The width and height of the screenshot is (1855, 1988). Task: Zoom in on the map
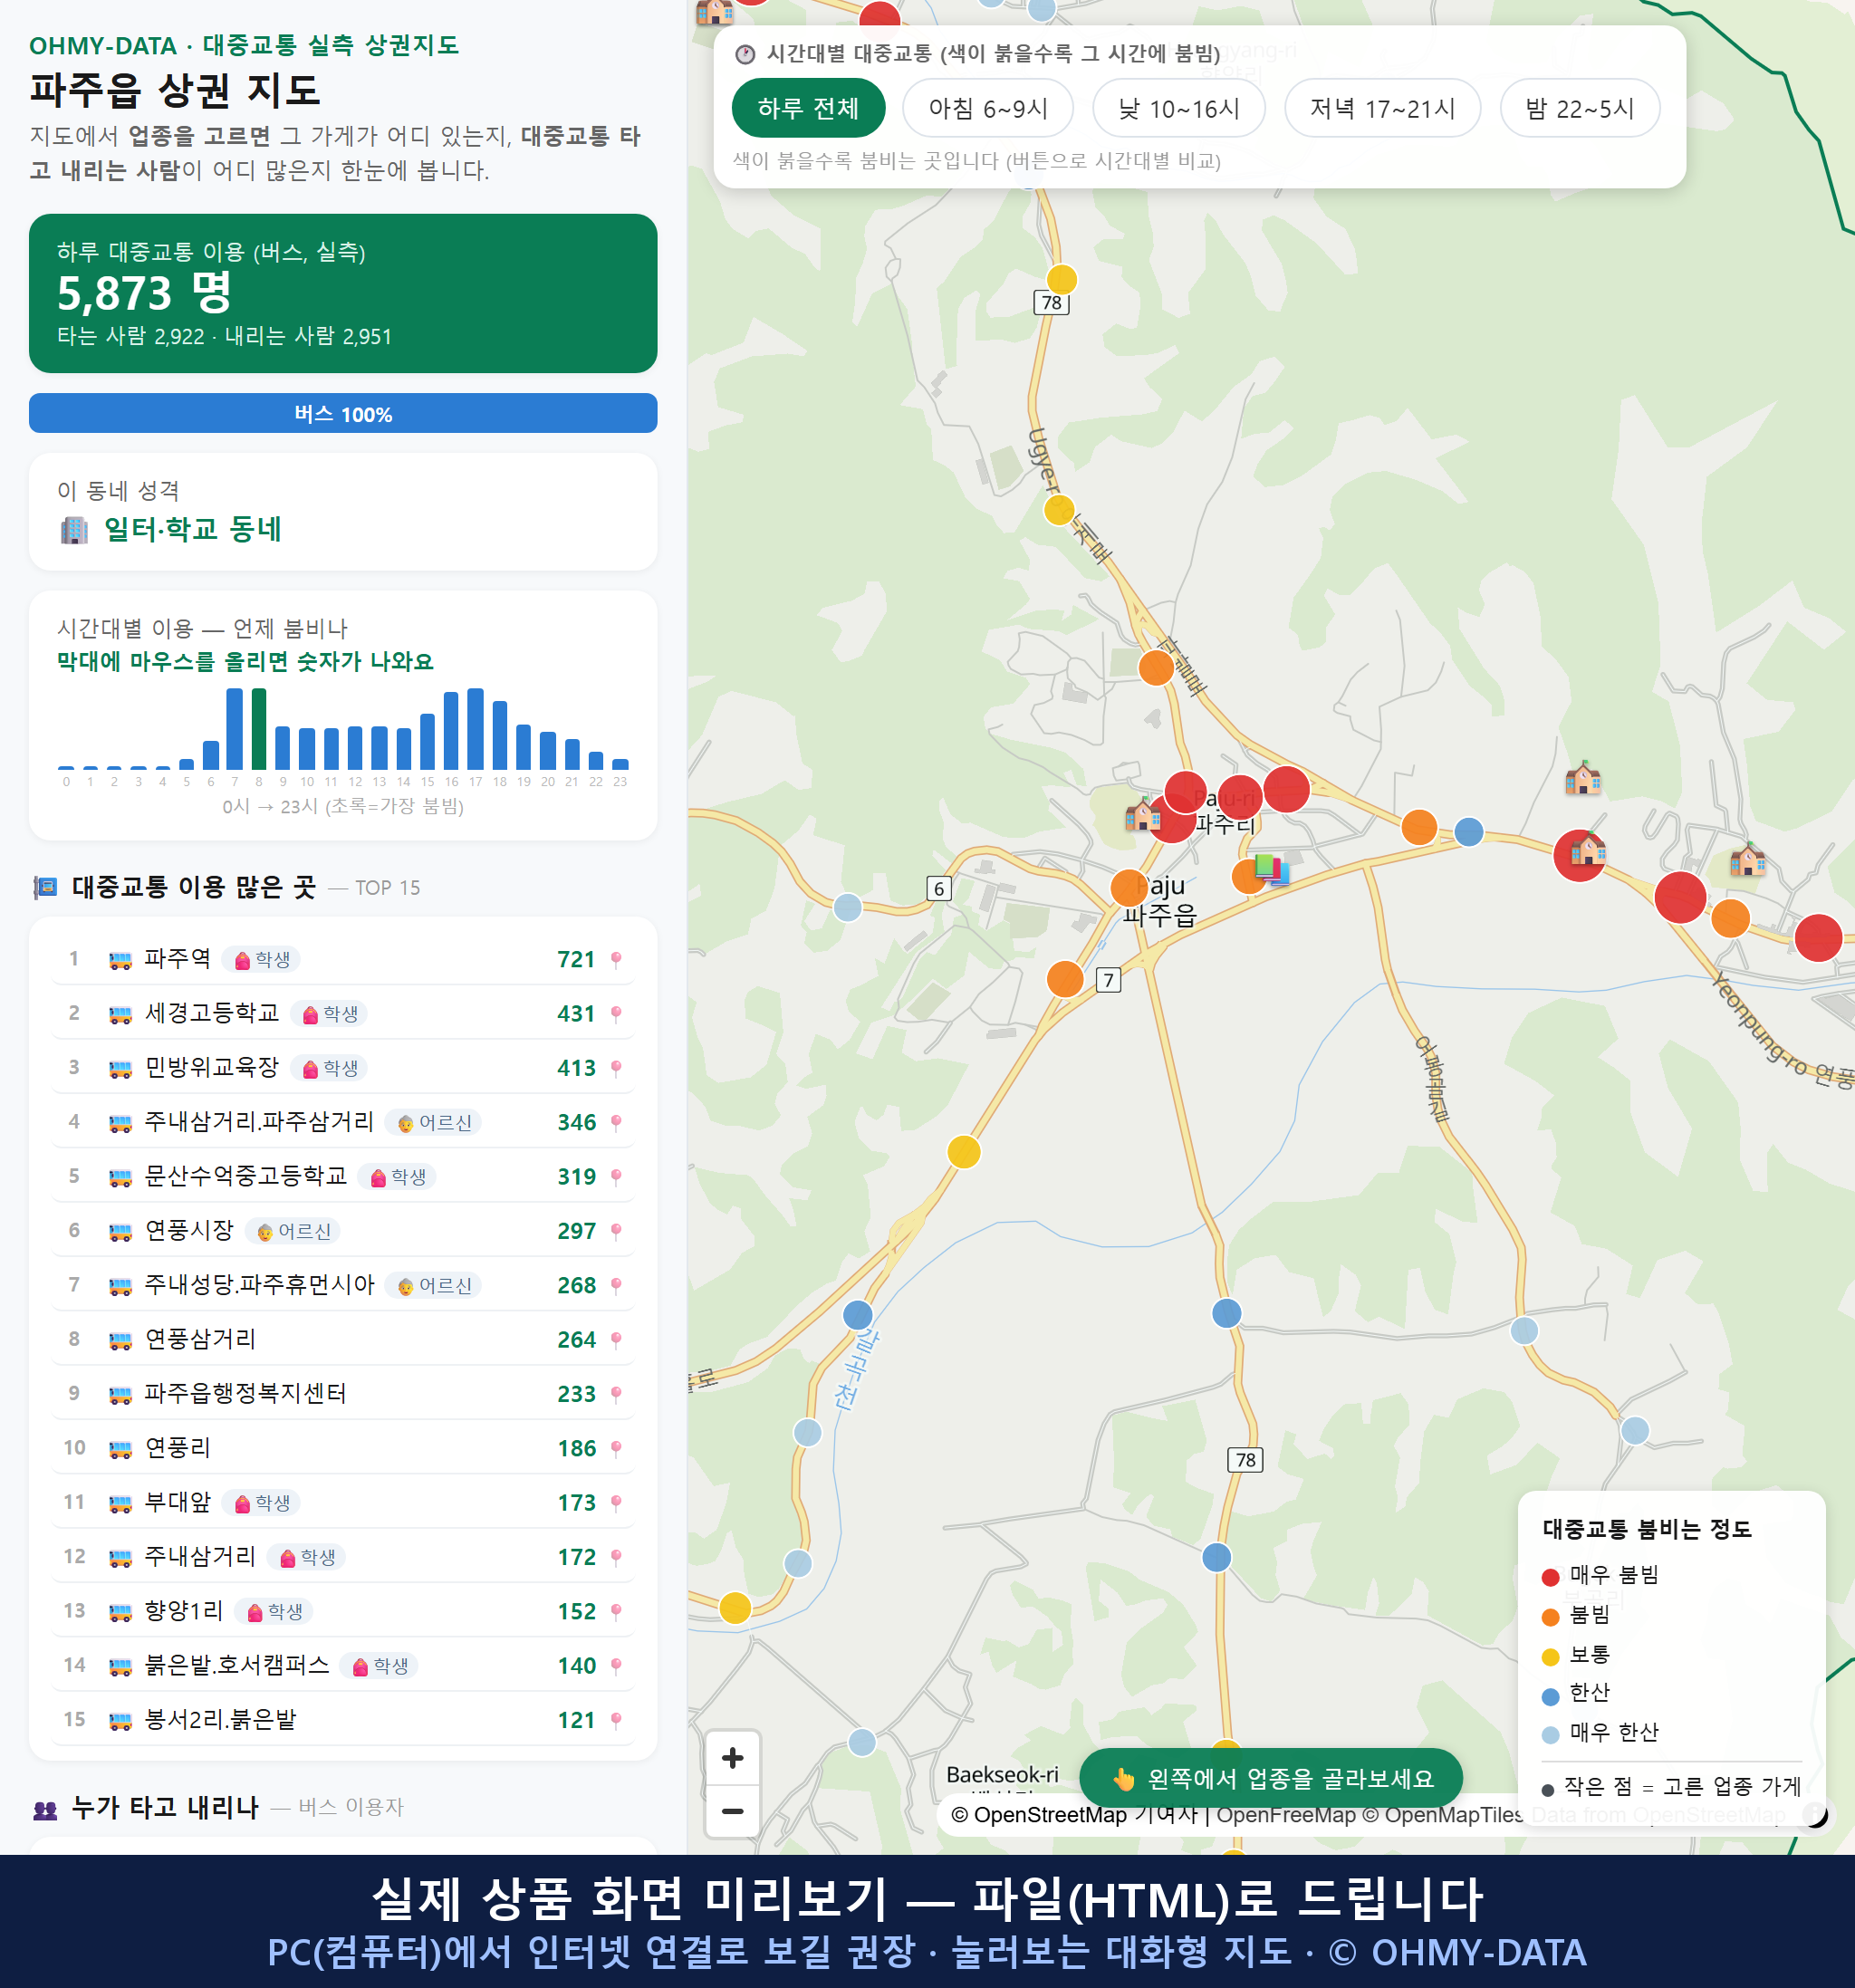732,1758
